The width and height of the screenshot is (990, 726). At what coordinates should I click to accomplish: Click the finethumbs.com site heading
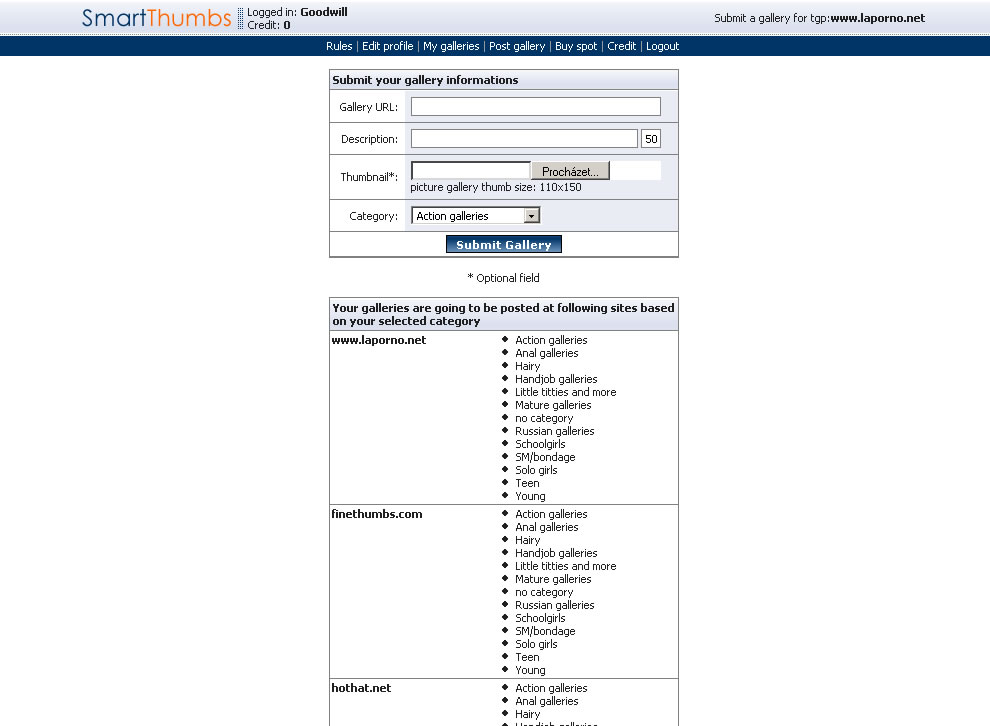pyautogui.click(x=377, y=514)
